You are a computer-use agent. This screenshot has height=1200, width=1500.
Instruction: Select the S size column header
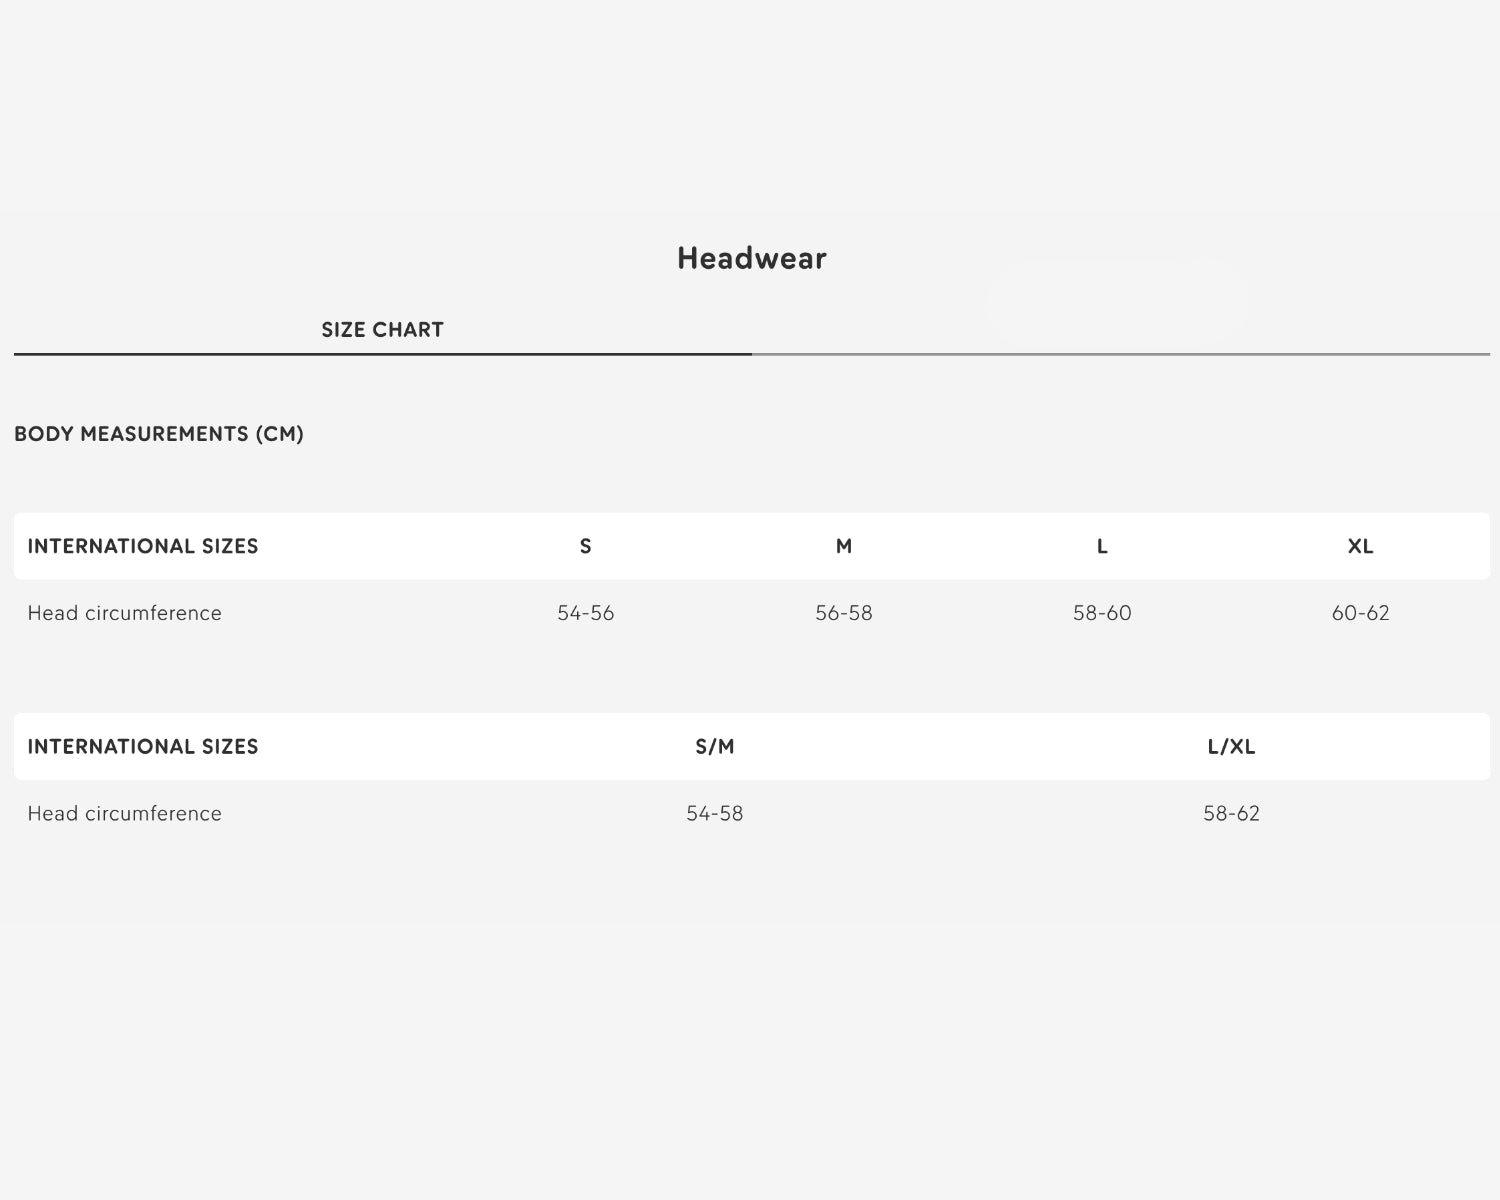(586, 546)
